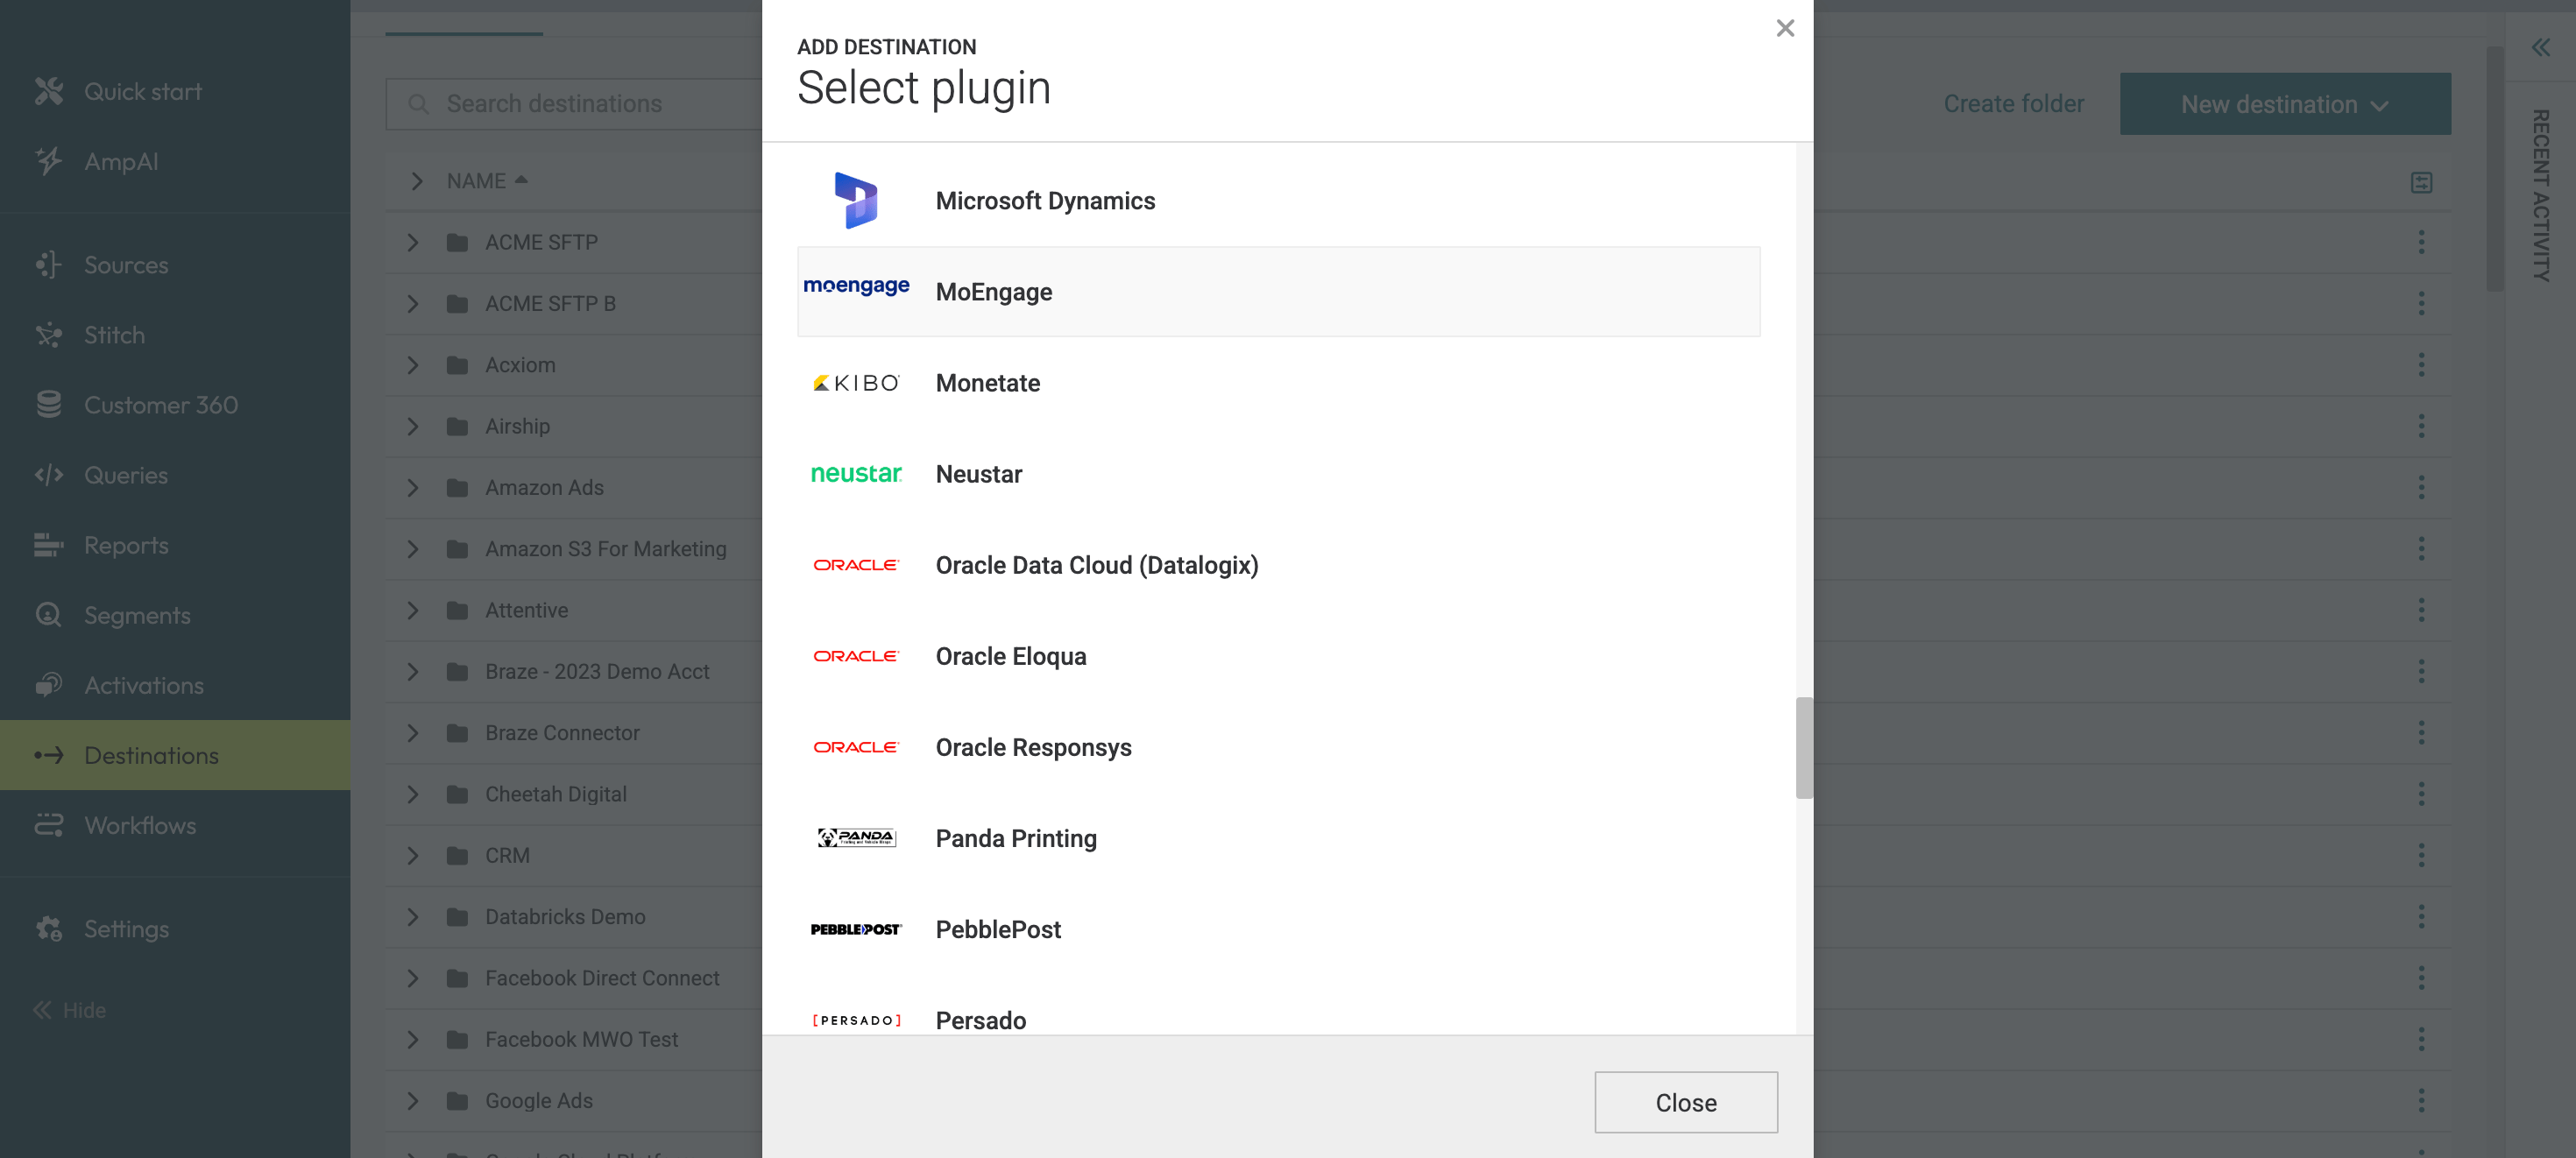The image size is (2576, 1158).
Task: Close the Add Destination dialog with the X
Action: click(x=1785, y=28)
